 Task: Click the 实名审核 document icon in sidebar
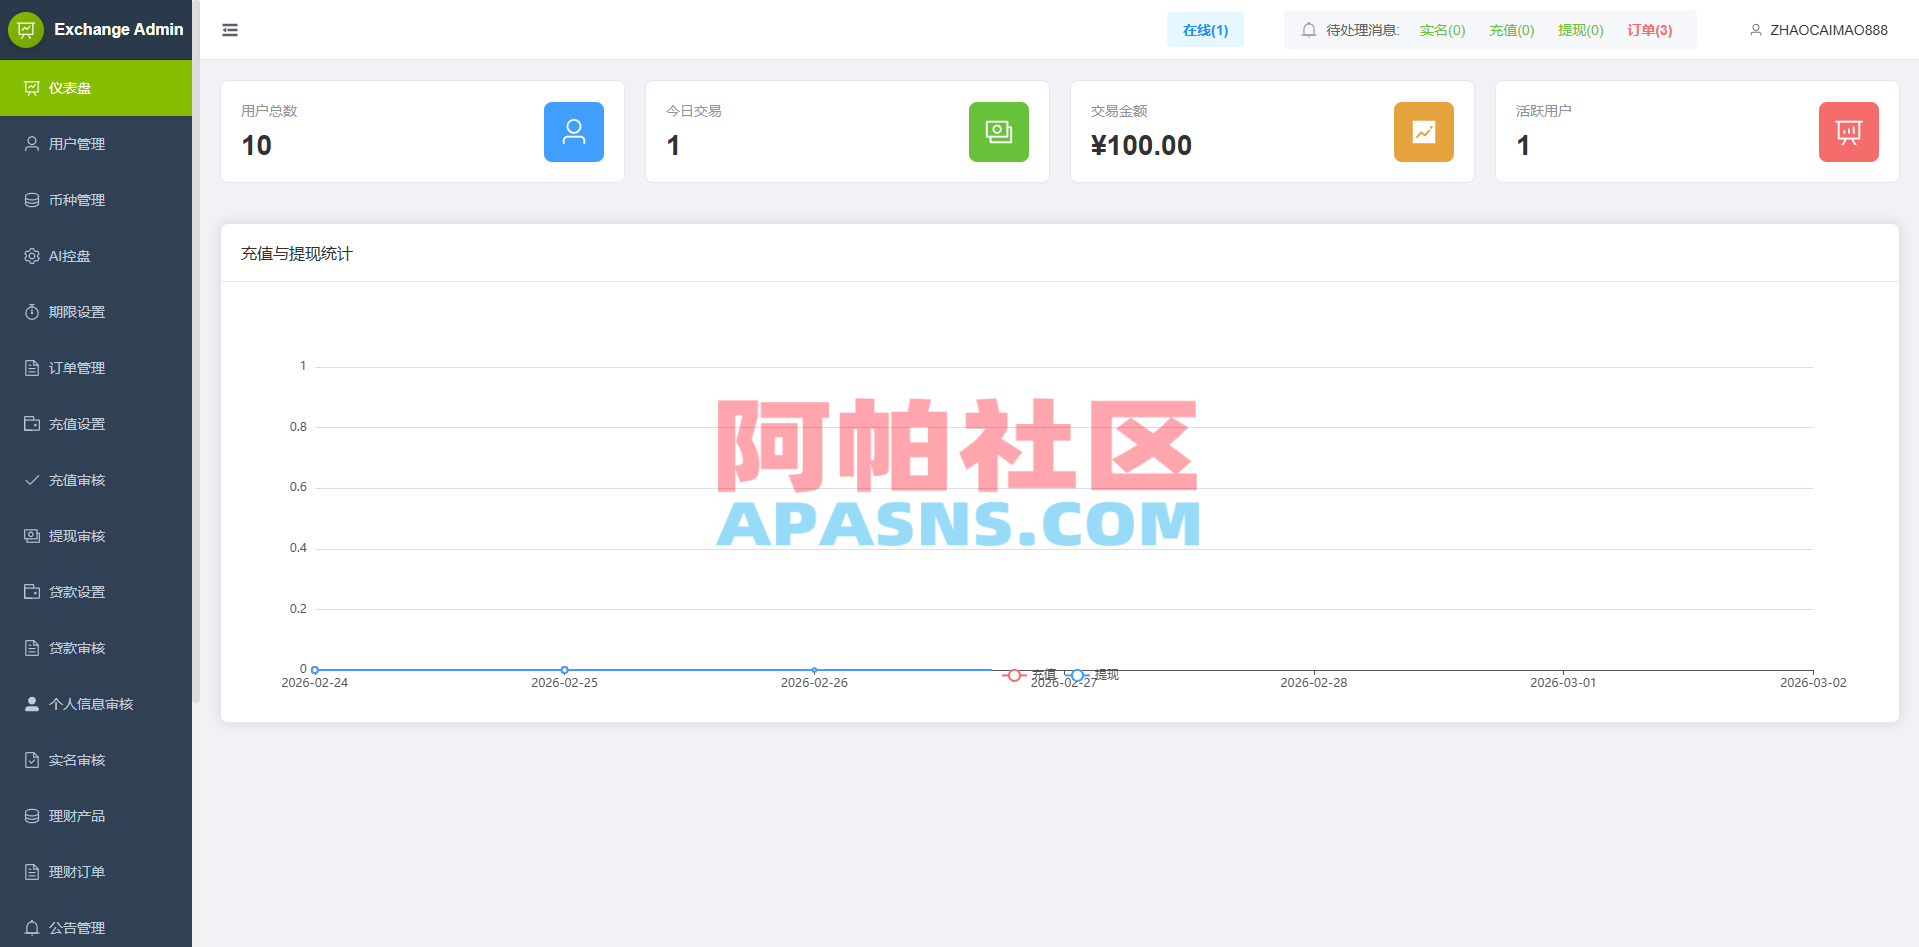click(x=32, y=760)
